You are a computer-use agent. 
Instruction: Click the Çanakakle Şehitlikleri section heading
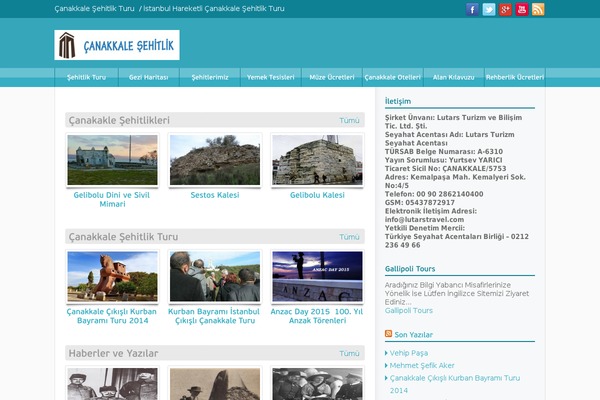(119, 120)
